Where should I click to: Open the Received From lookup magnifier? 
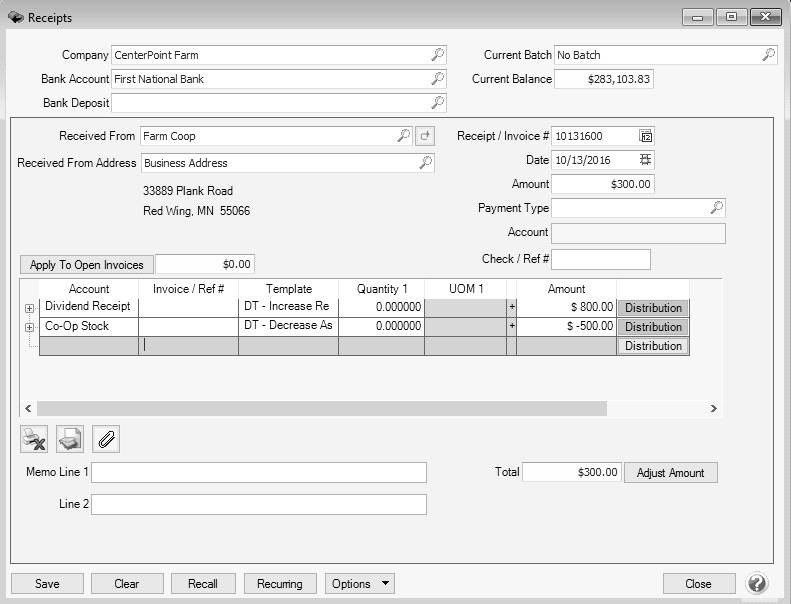coord(403,136)
